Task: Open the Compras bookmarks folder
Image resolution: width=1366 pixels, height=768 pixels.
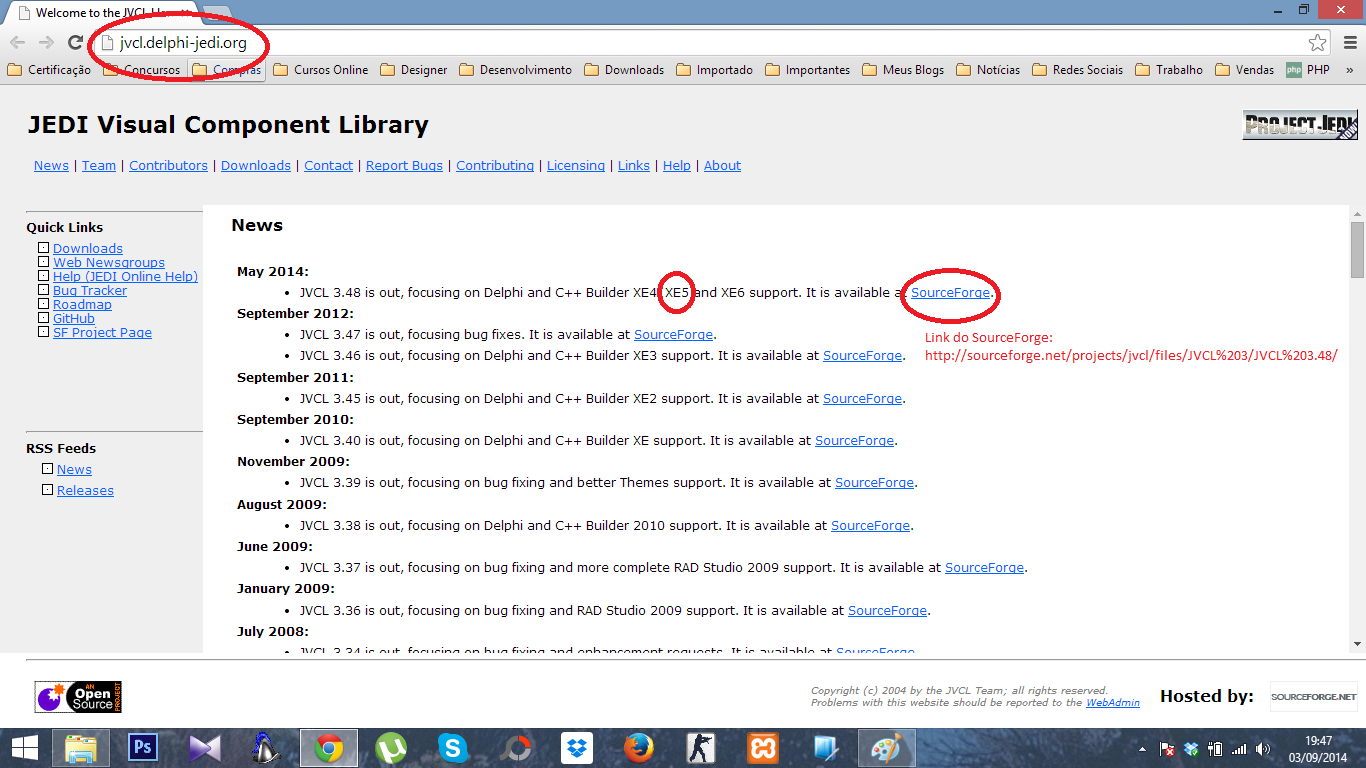Action: pyautogui.click(x=227, y=70)
